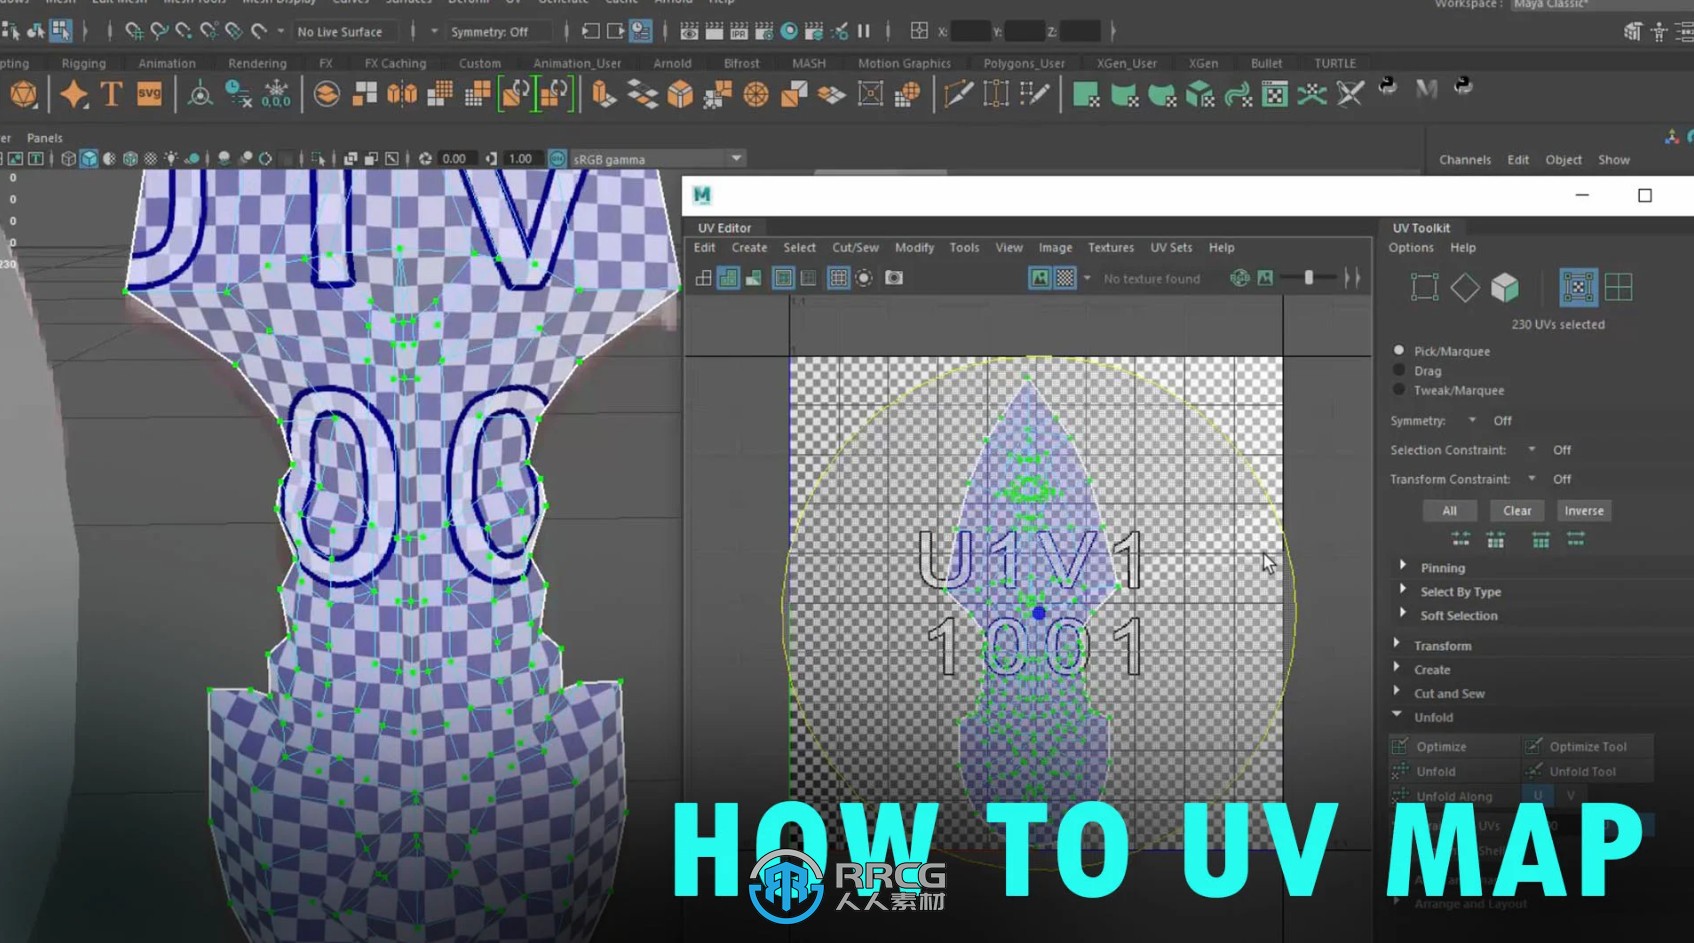
Task: Click the Multi-Cut knife shelf icon
Action: click(958, 95)
